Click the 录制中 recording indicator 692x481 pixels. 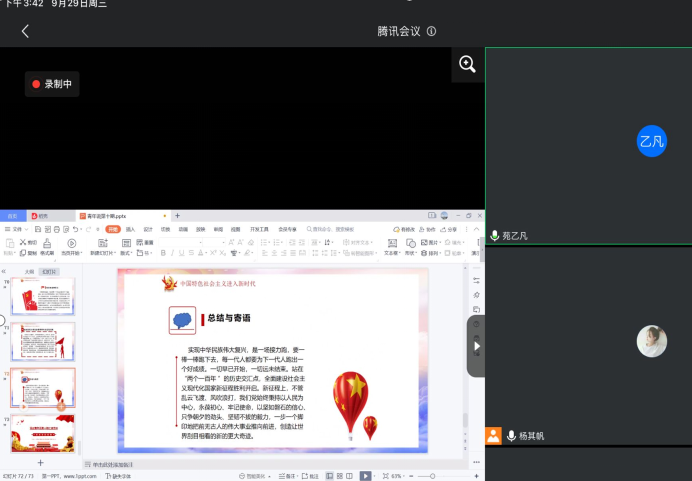[52, 85]
